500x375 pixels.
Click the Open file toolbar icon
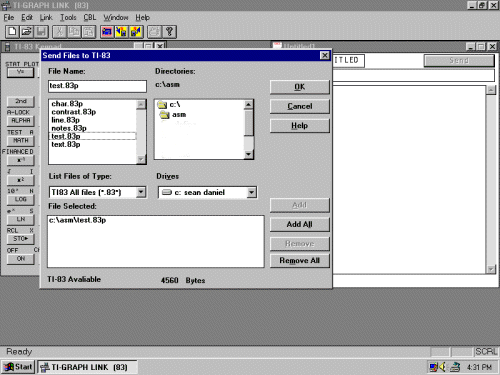[26, 32]
